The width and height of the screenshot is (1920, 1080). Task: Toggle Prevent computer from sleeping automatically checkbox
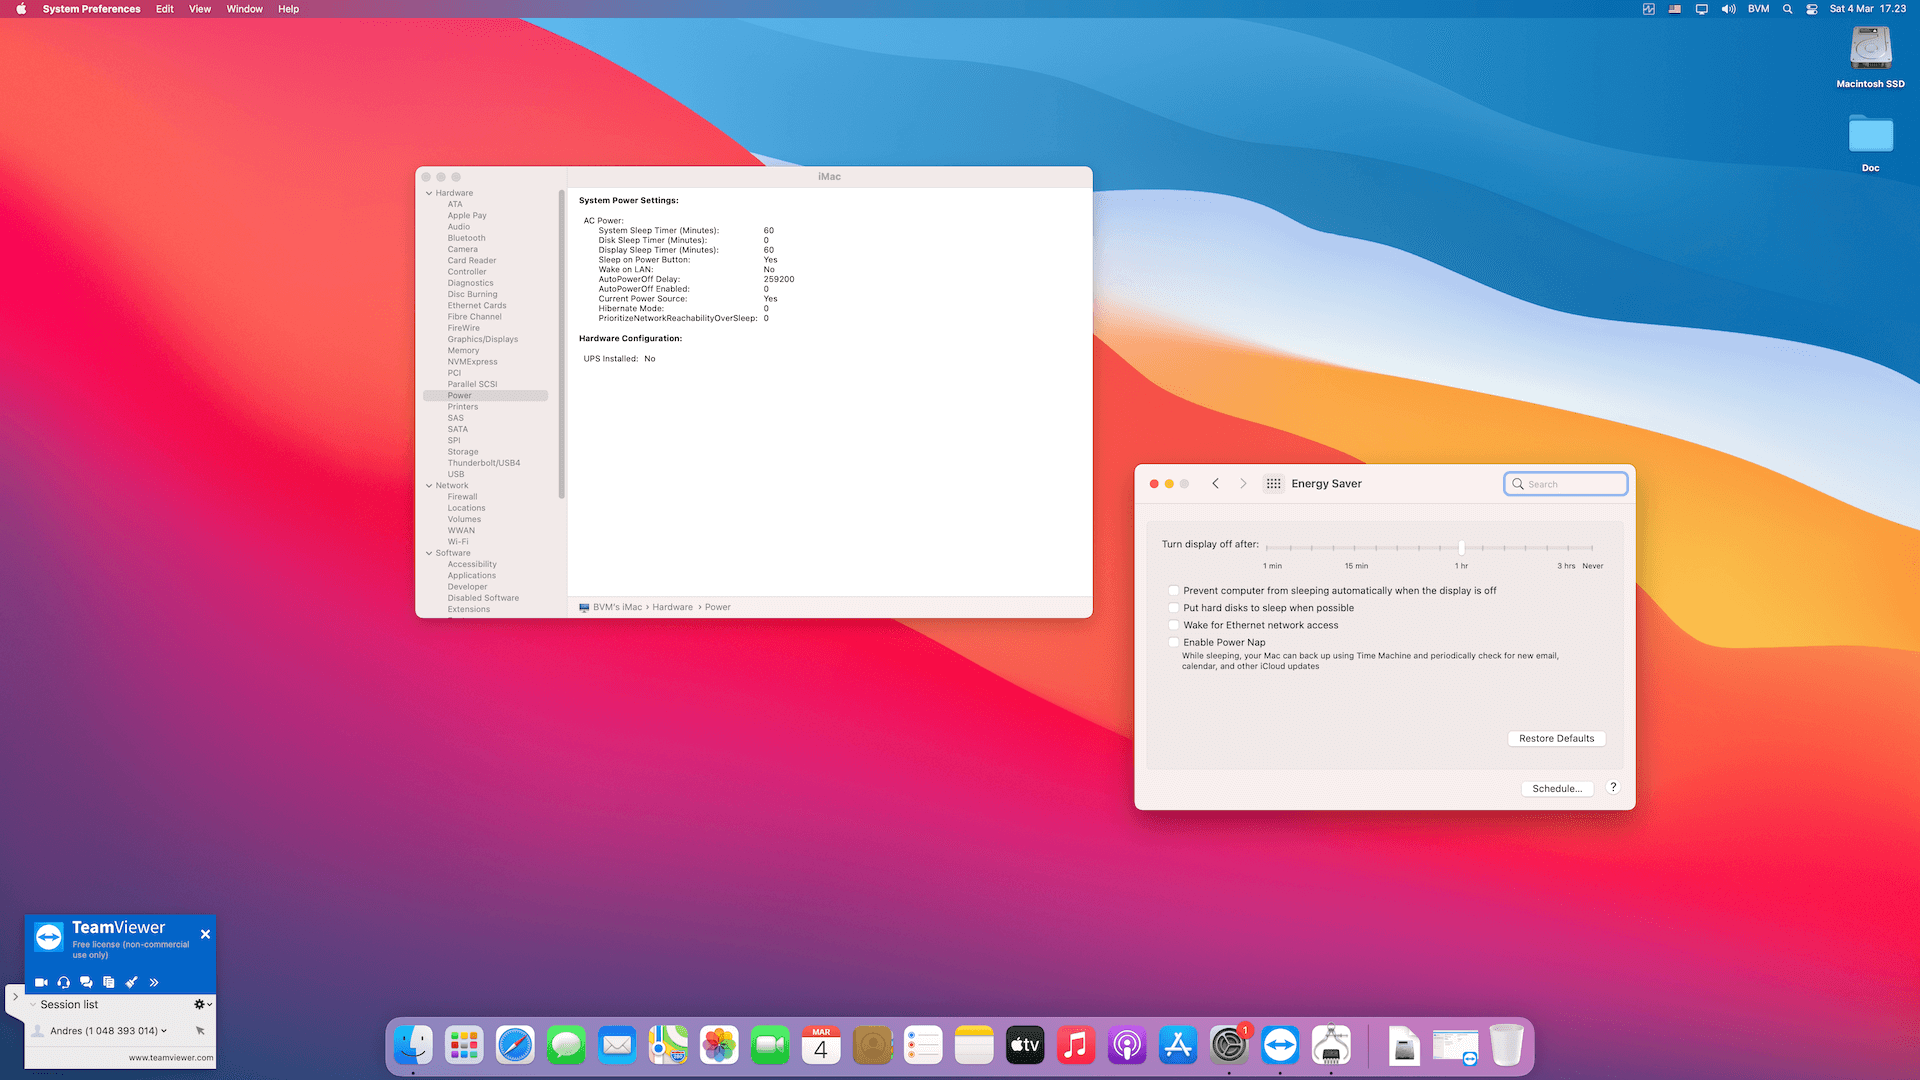[1174, 591]
